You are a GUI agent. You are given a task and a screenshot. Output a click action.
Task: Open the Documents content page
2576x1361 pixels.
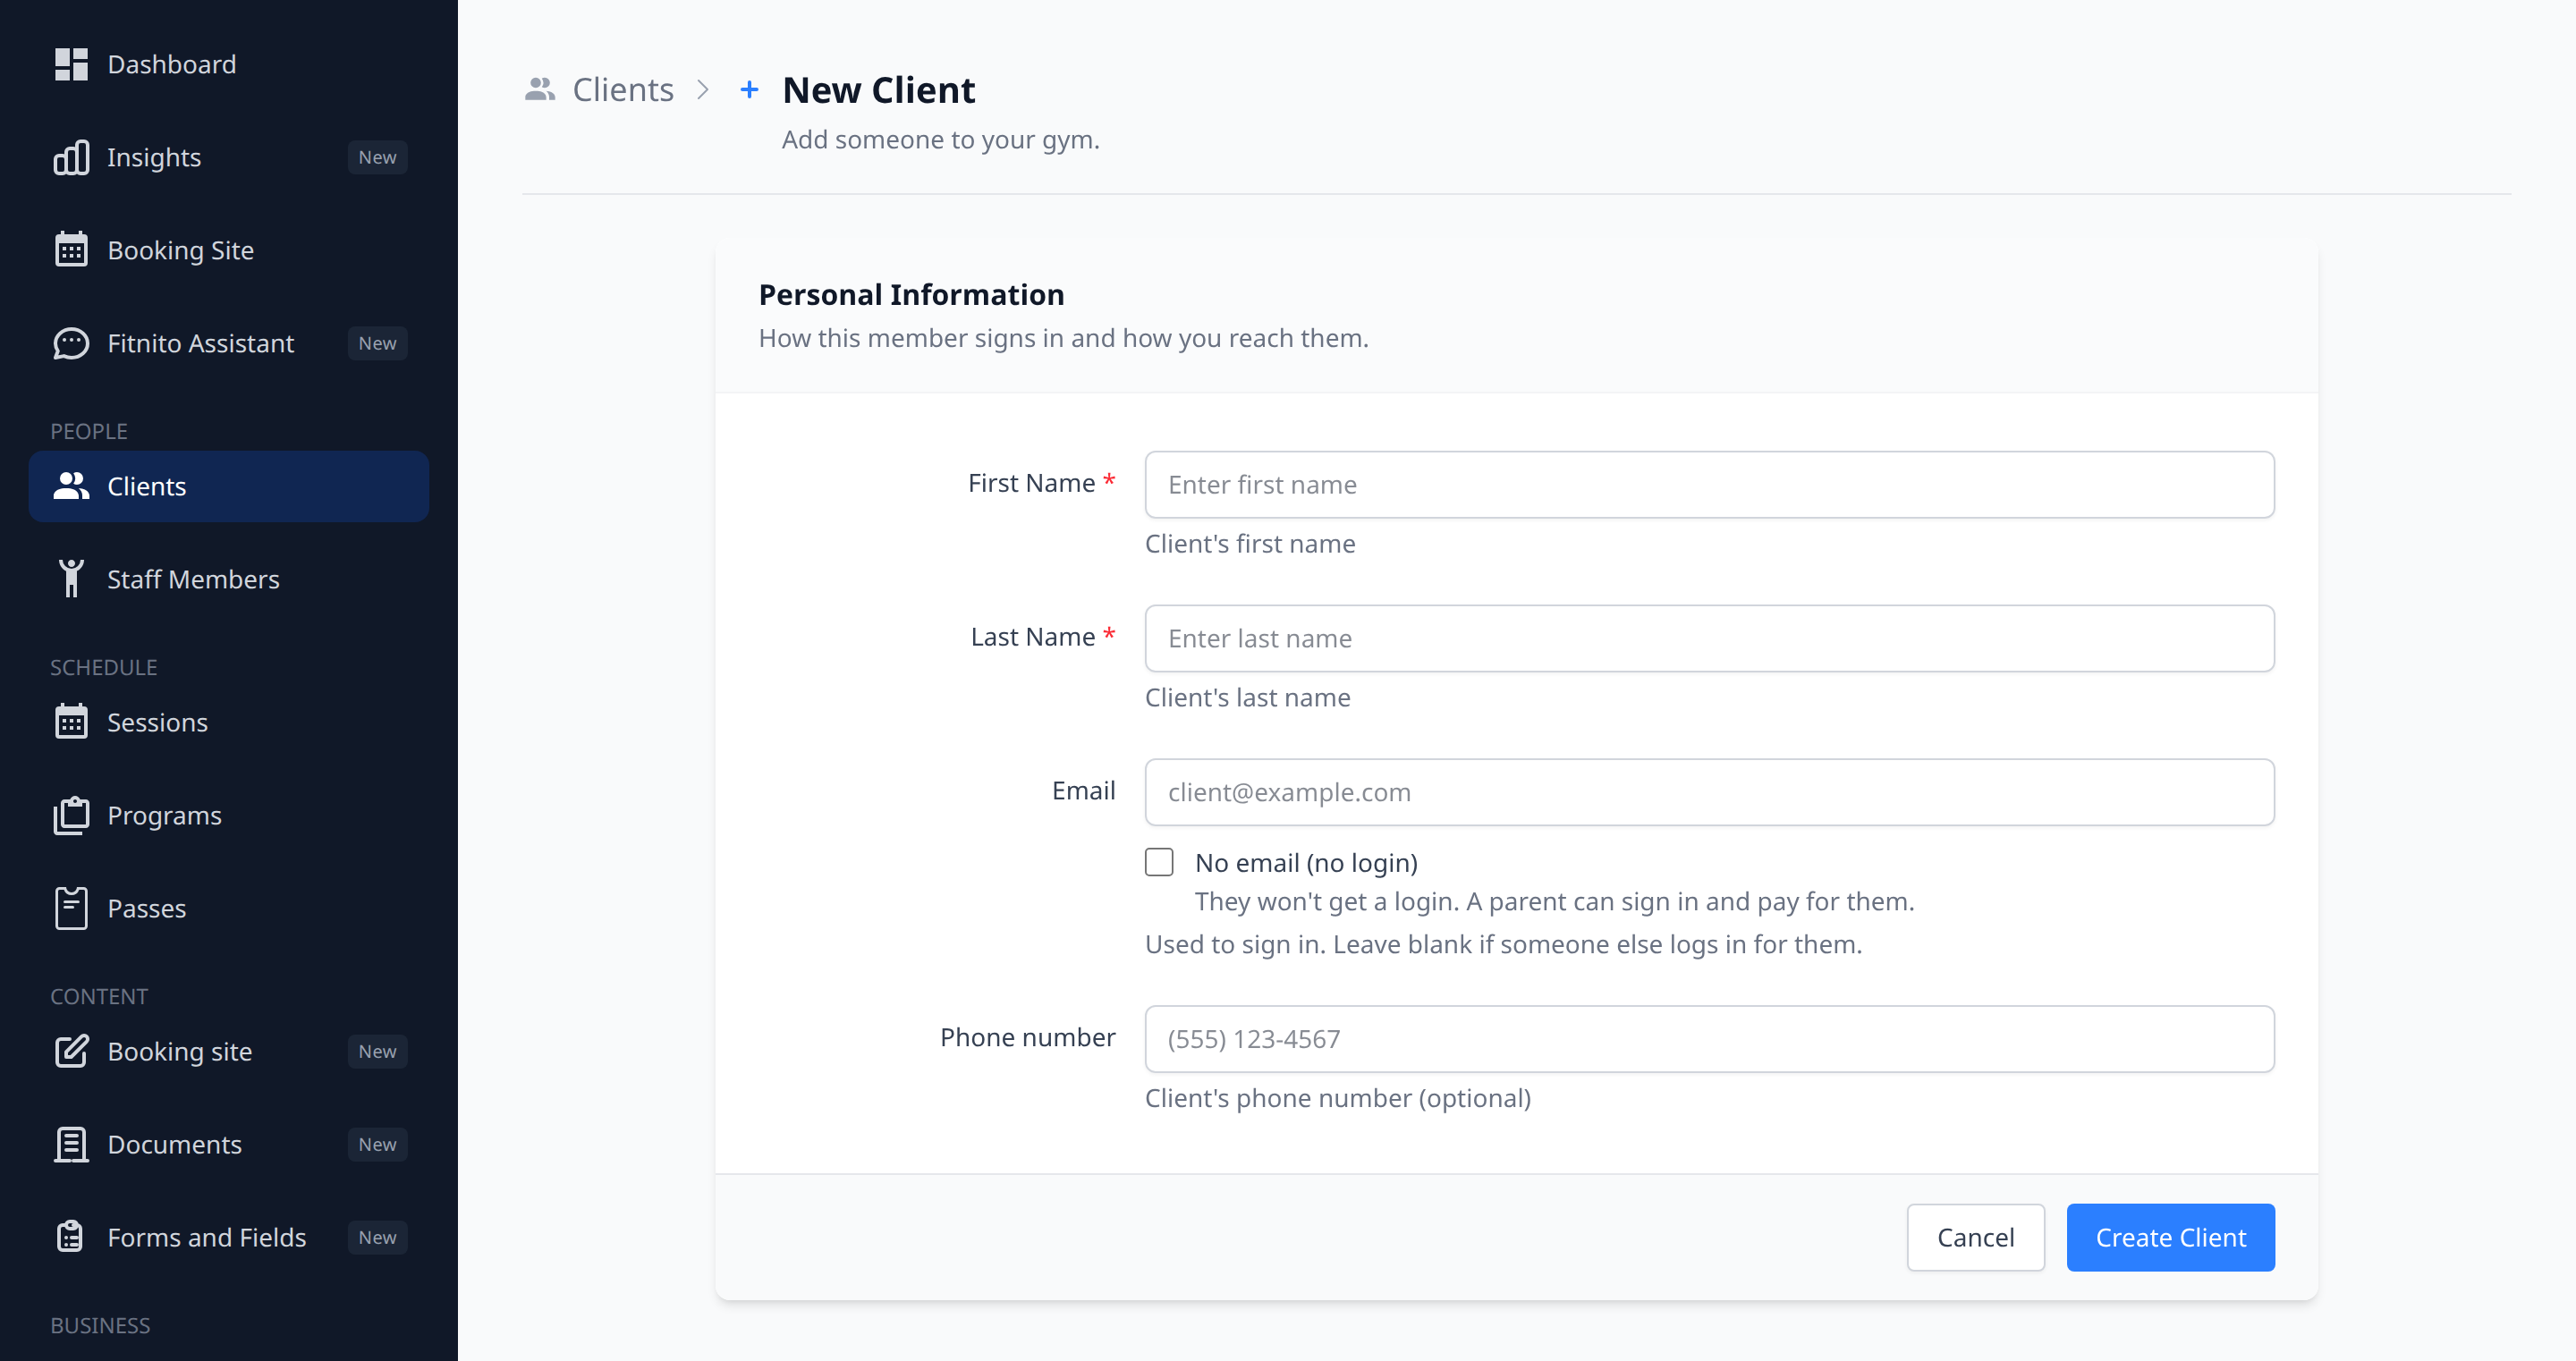pyautogui.click(x=229, y=1144)
